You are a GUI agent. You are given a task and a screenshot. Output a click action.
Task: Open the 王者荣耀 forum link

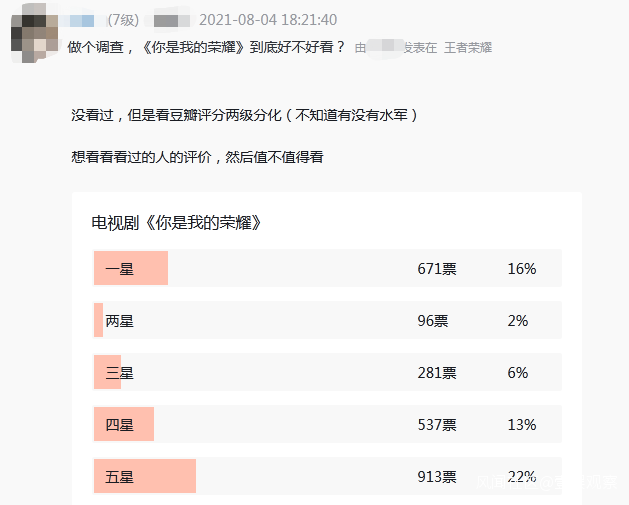click(467, 48)
